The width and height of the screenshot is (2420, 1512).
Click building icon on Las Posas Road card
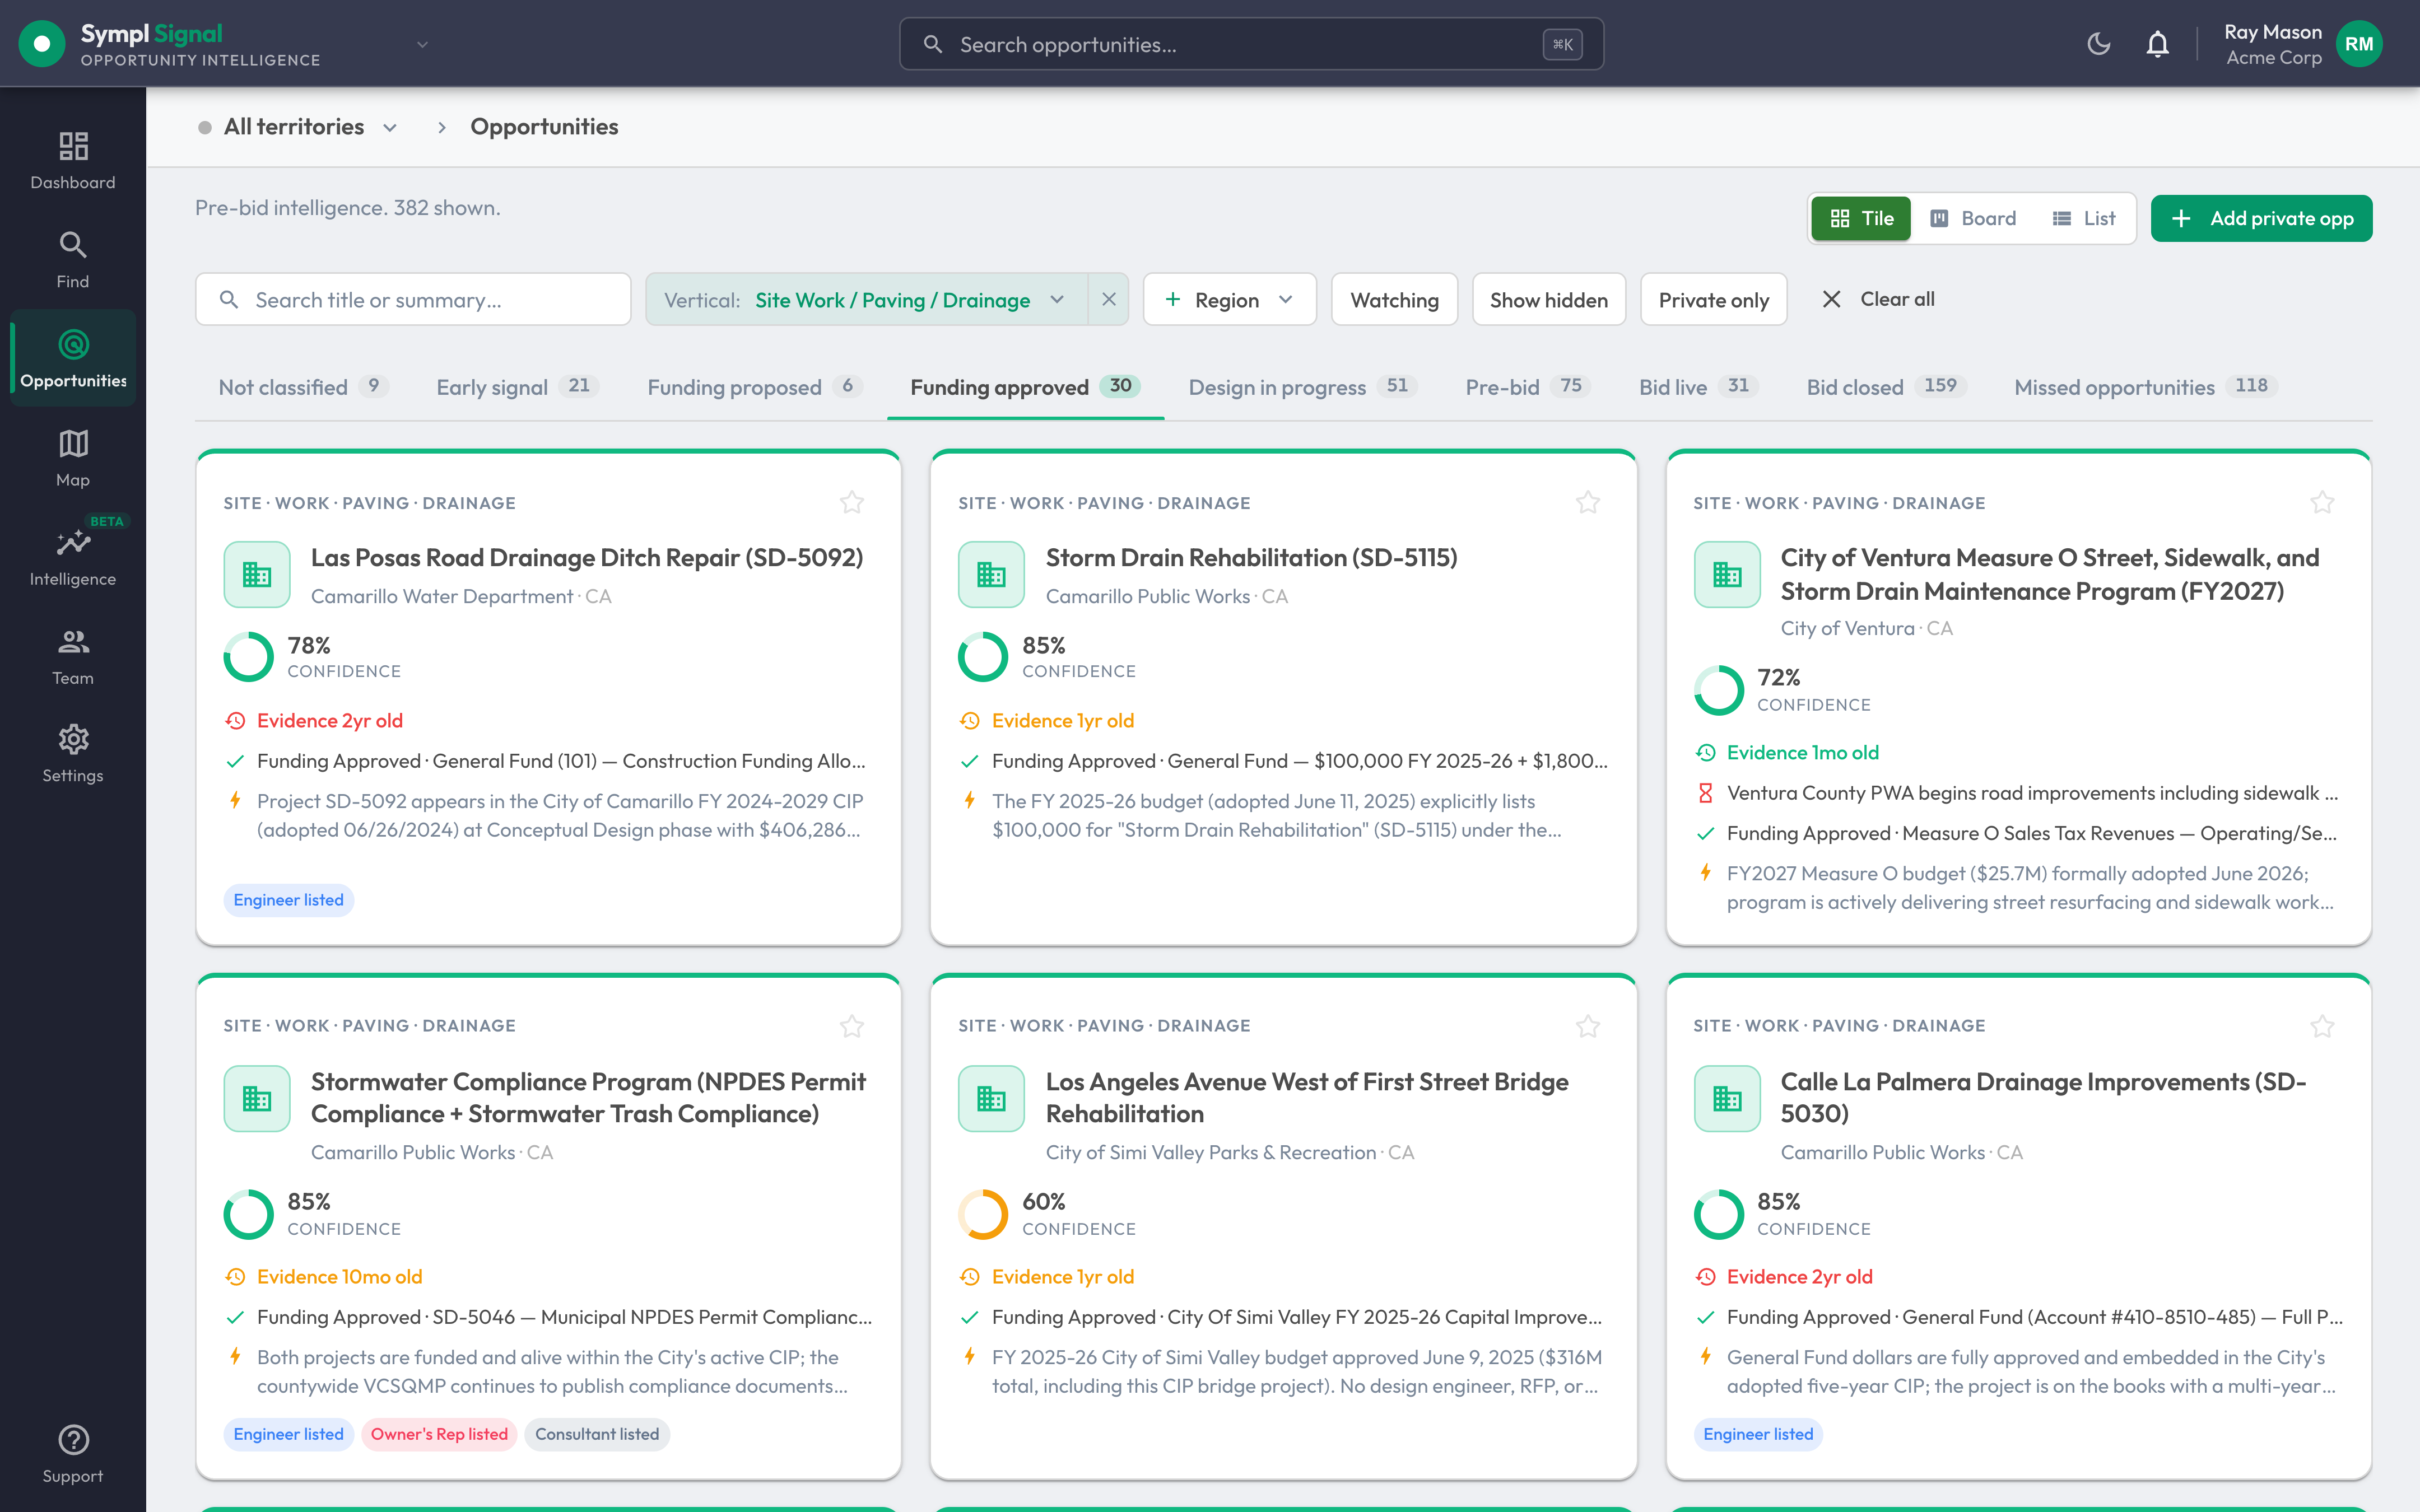(x=257, y=574)
